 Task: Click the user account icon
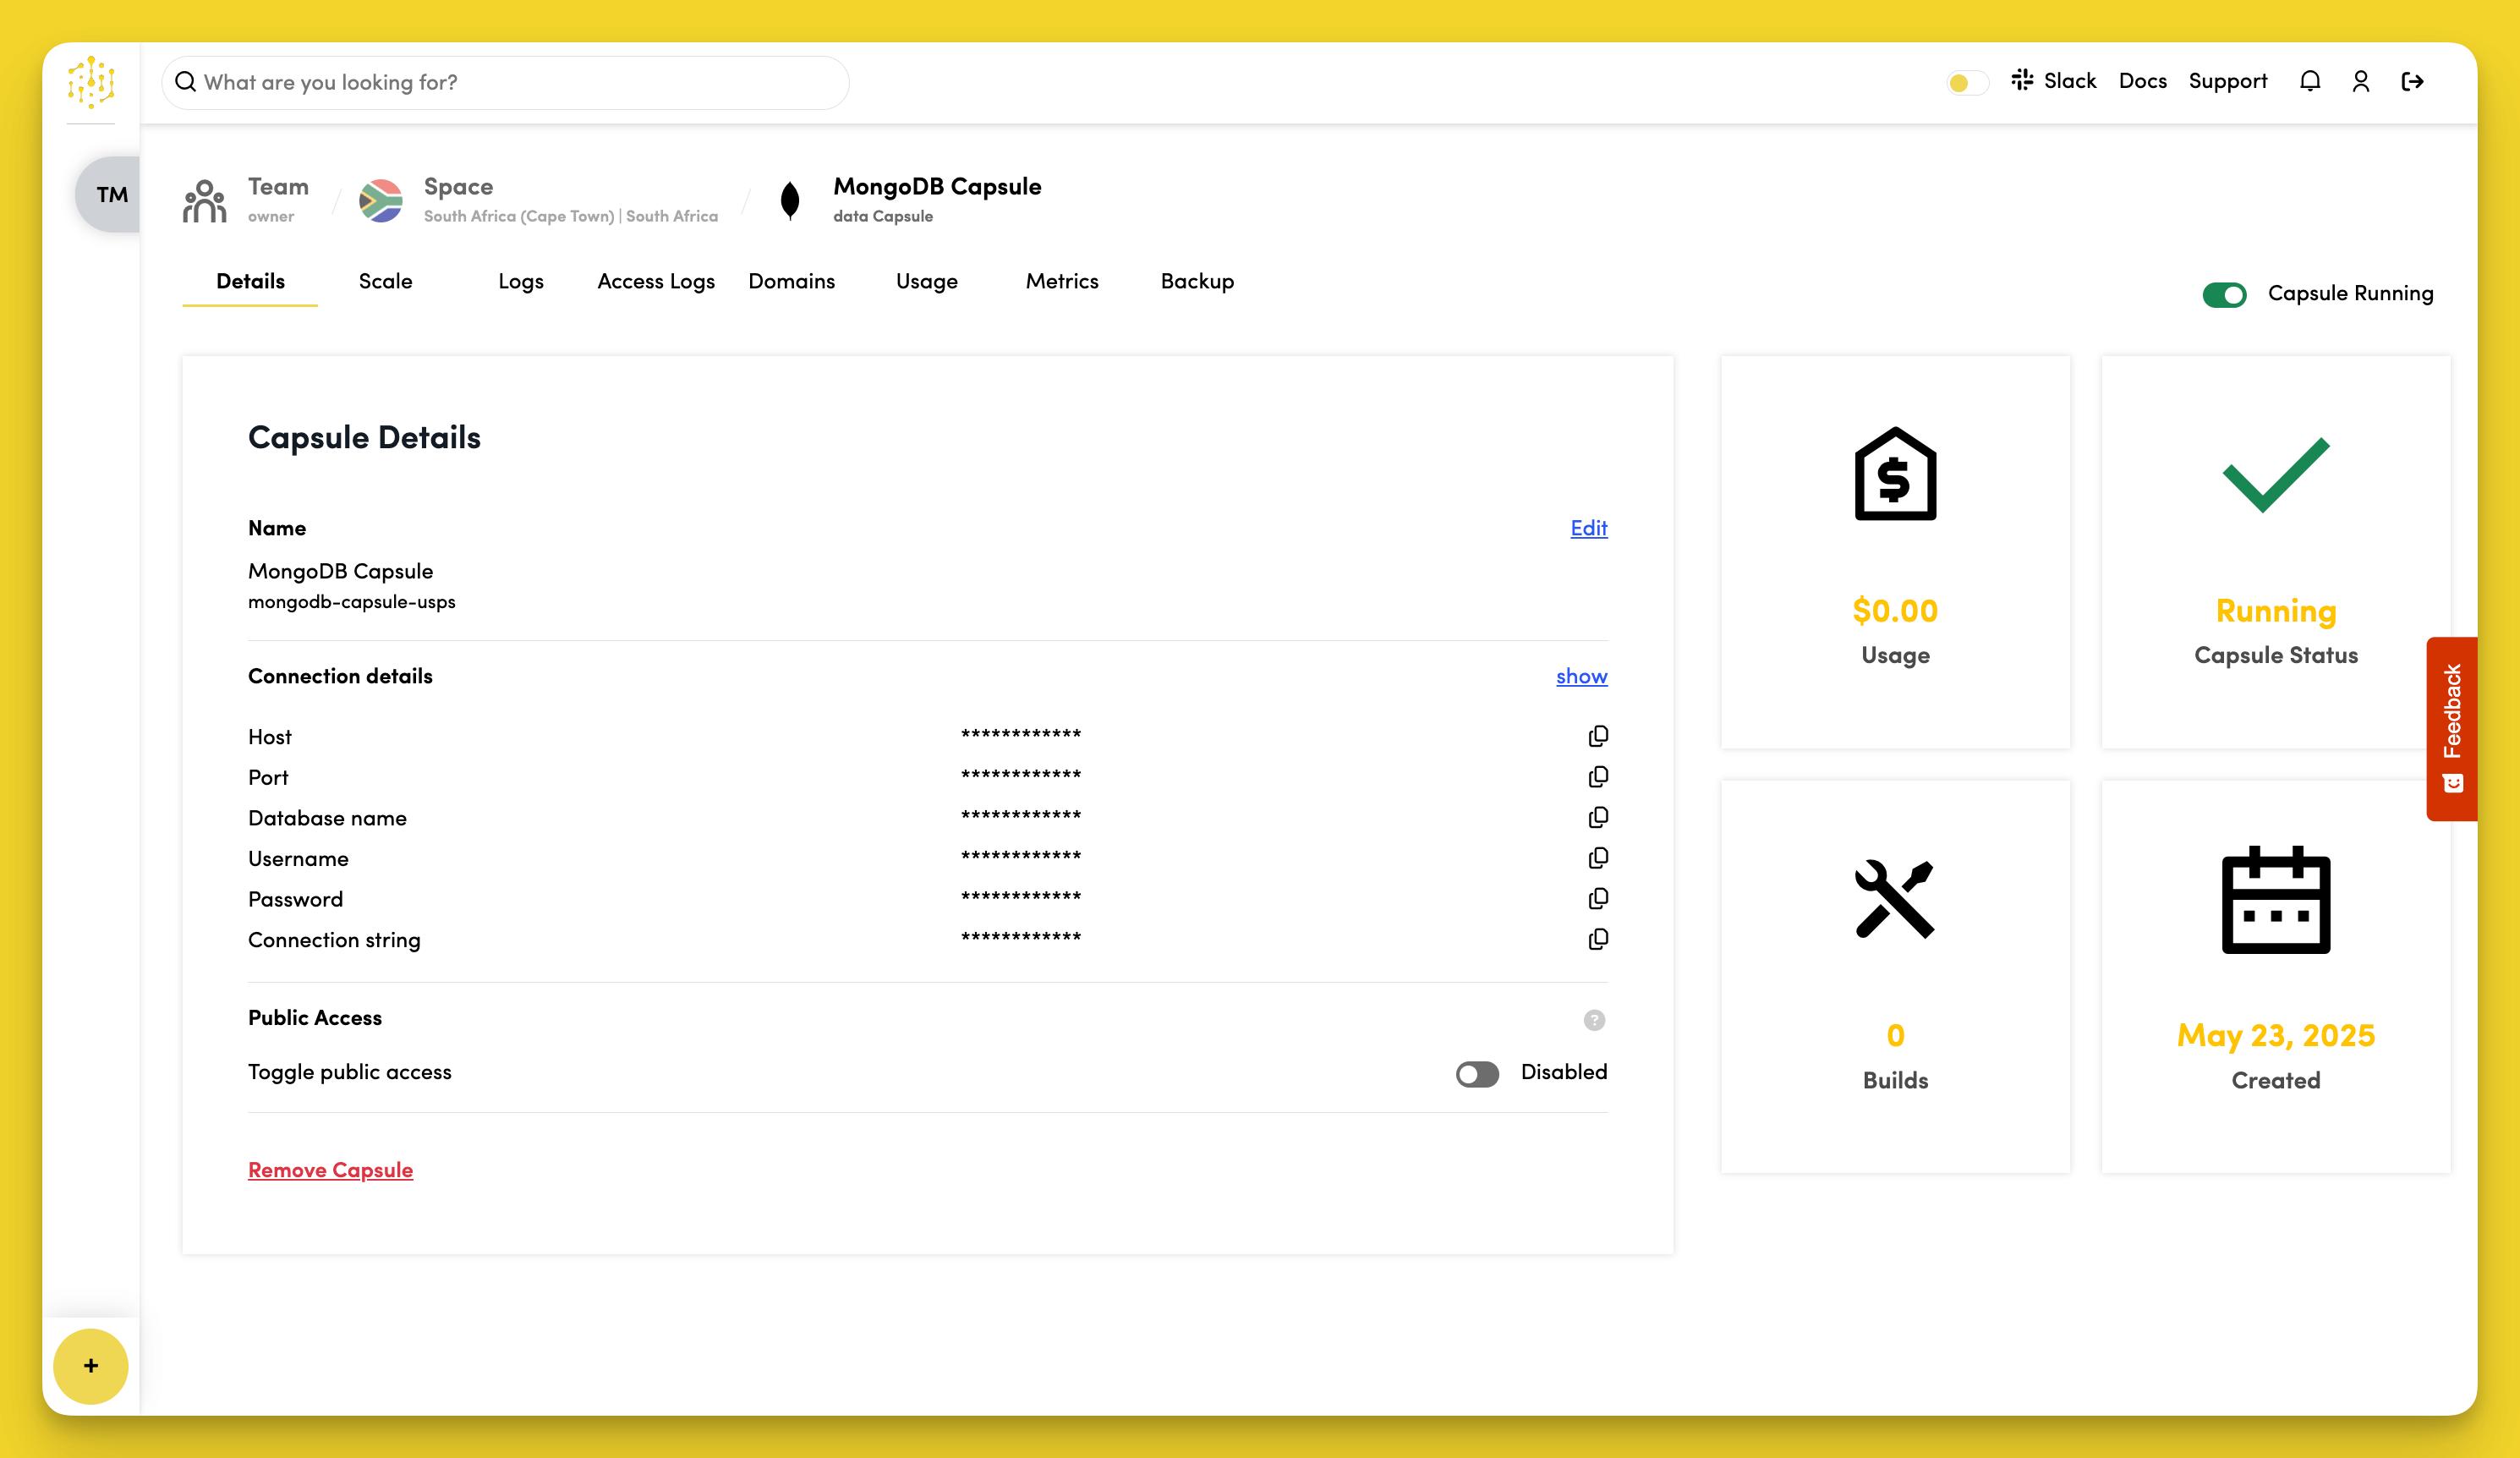click(2361, 81)
